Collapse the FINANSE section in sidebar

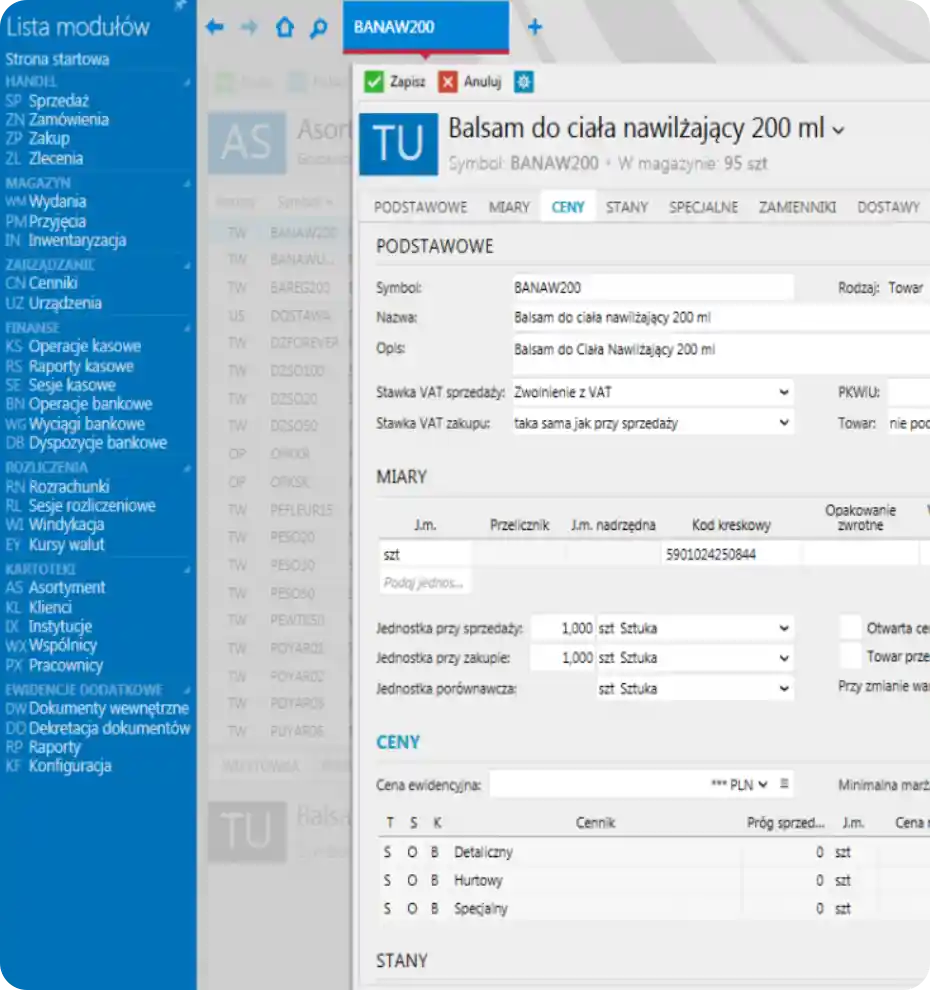(x=187, y=328)
